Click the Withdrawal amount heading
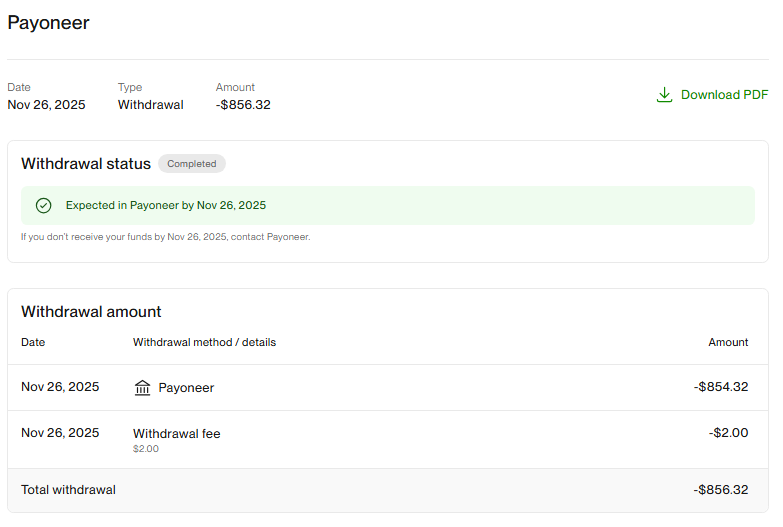Viewport: 783px width, 527px height. 91,312
